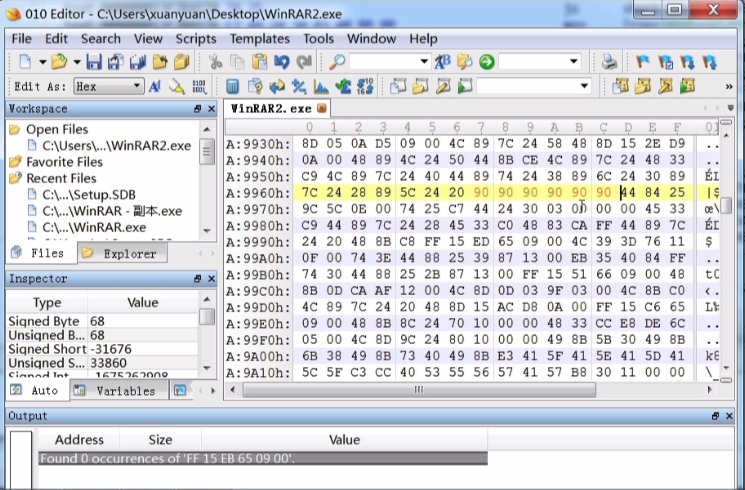Click the Checksum checkmark icon
The height and width of the screenshot is (490, 745).
(x=343, y=86)
